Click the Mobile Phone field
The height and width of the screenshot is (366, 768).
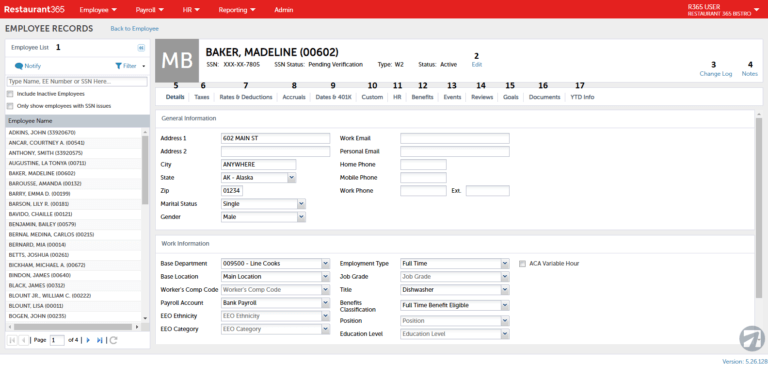pyautogui.click(x=423, y=177)
